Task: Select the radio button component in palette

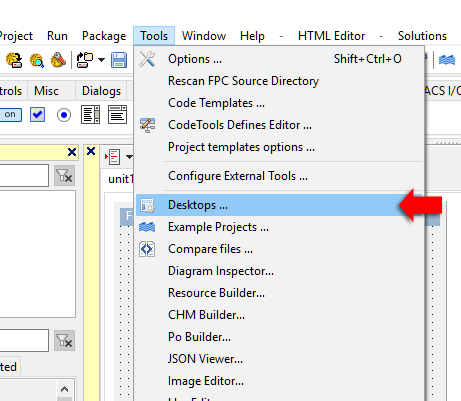Action: (x=64, y=115)
